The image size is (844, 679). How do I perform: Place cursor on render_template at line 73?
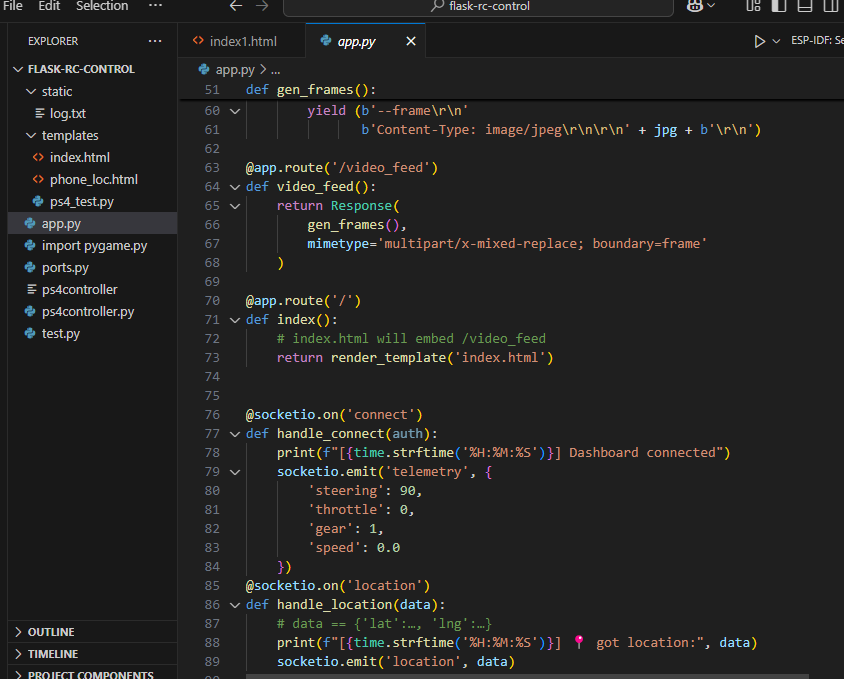pyautogui.click(x=388, y=358)
